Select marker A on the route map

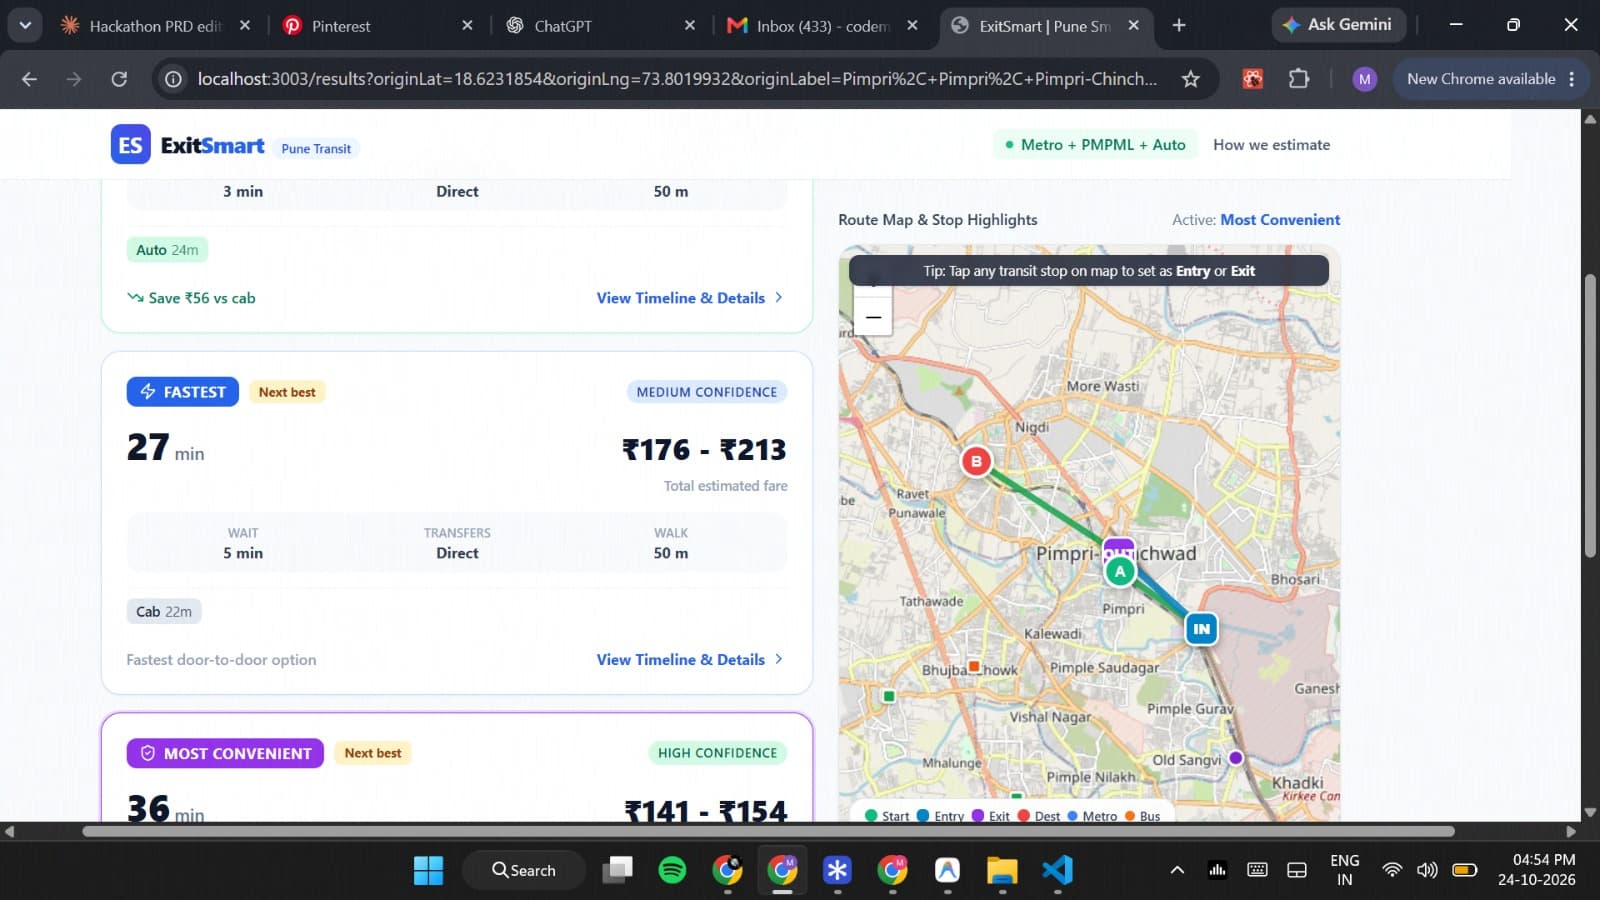[x=1120, y=571]
